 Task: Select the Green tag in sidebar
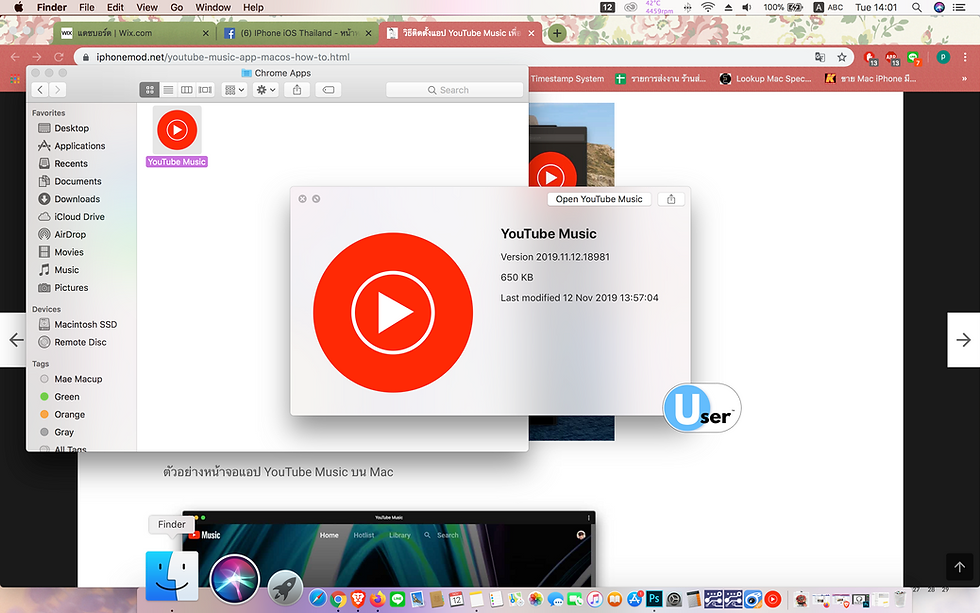click(66, 397)
